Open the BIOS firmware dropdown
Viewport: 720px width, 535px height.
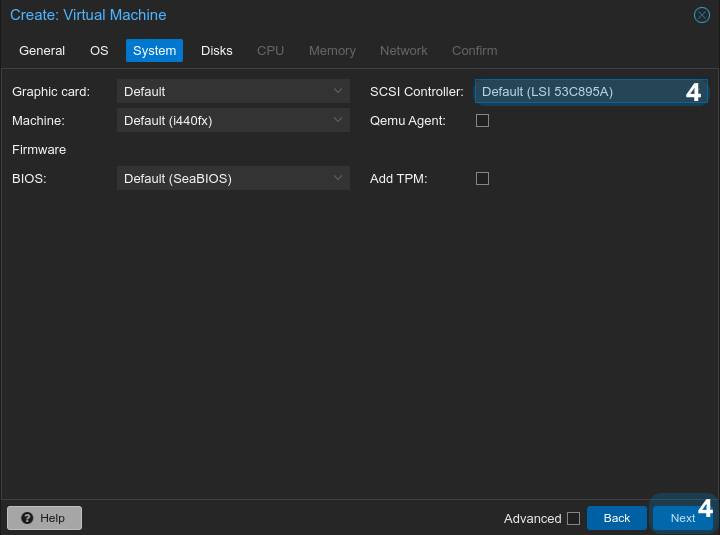(232, 179)
